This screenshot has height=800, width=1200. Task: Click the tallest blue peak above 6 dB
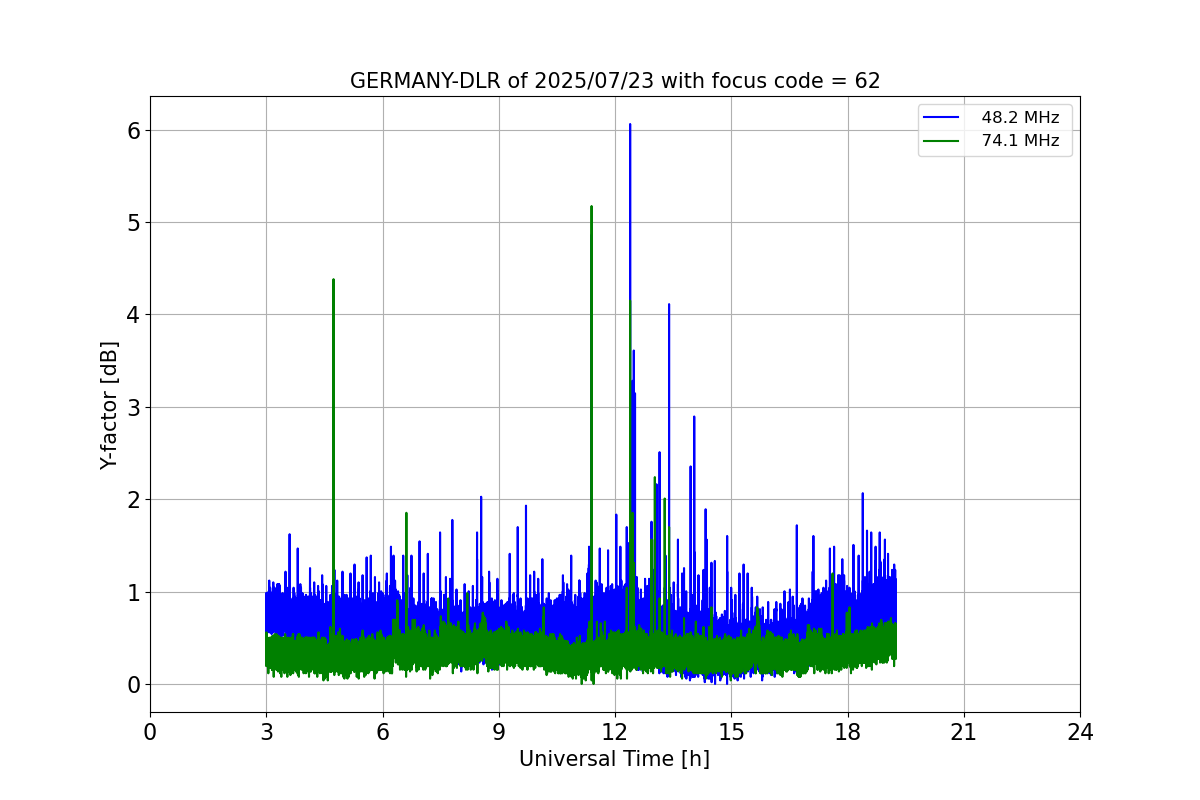pos(630,126)
